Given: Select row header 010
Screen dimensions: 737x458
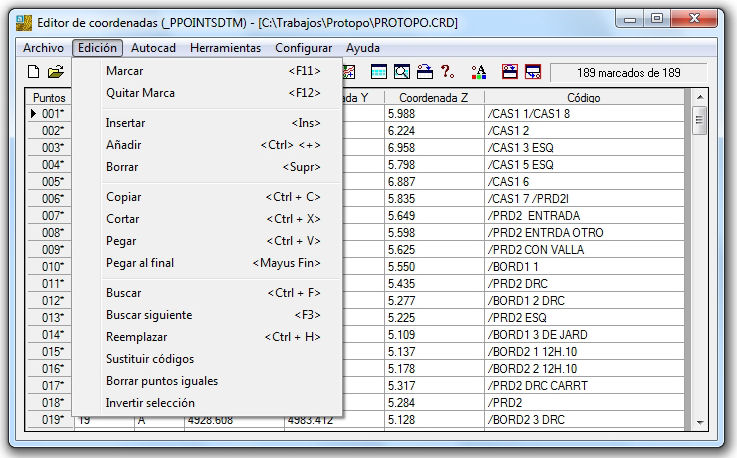Looking at the screenshot, I should [x=49, y=267].
